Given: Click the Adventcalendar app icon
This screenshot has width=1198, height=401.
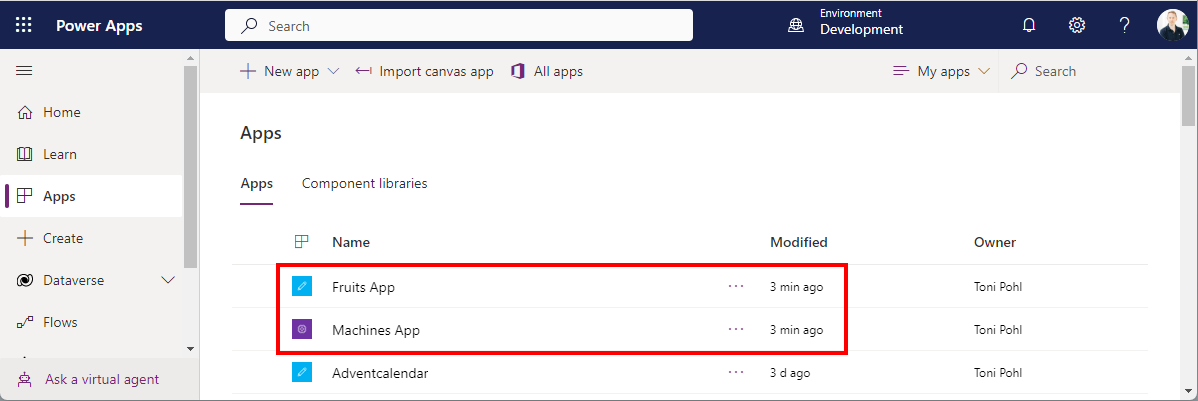Looking at the screenshot, I should [302, 373].
